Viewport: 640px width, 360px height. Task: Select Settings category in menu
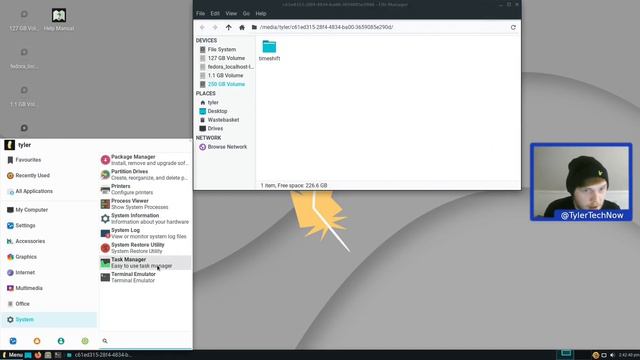click(x=49, y=226)
